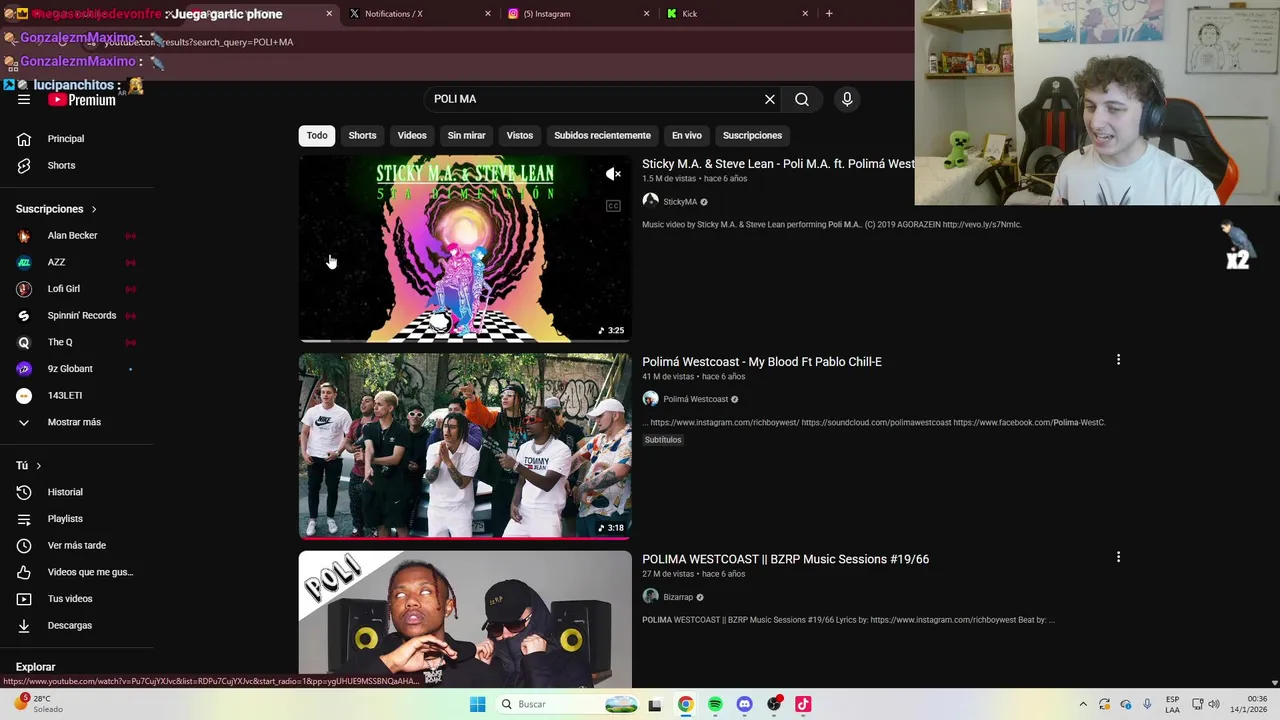Click the Buscar taskbar search box
The height and width of the screenshot is (720, 1280).
tap(568, 704)
